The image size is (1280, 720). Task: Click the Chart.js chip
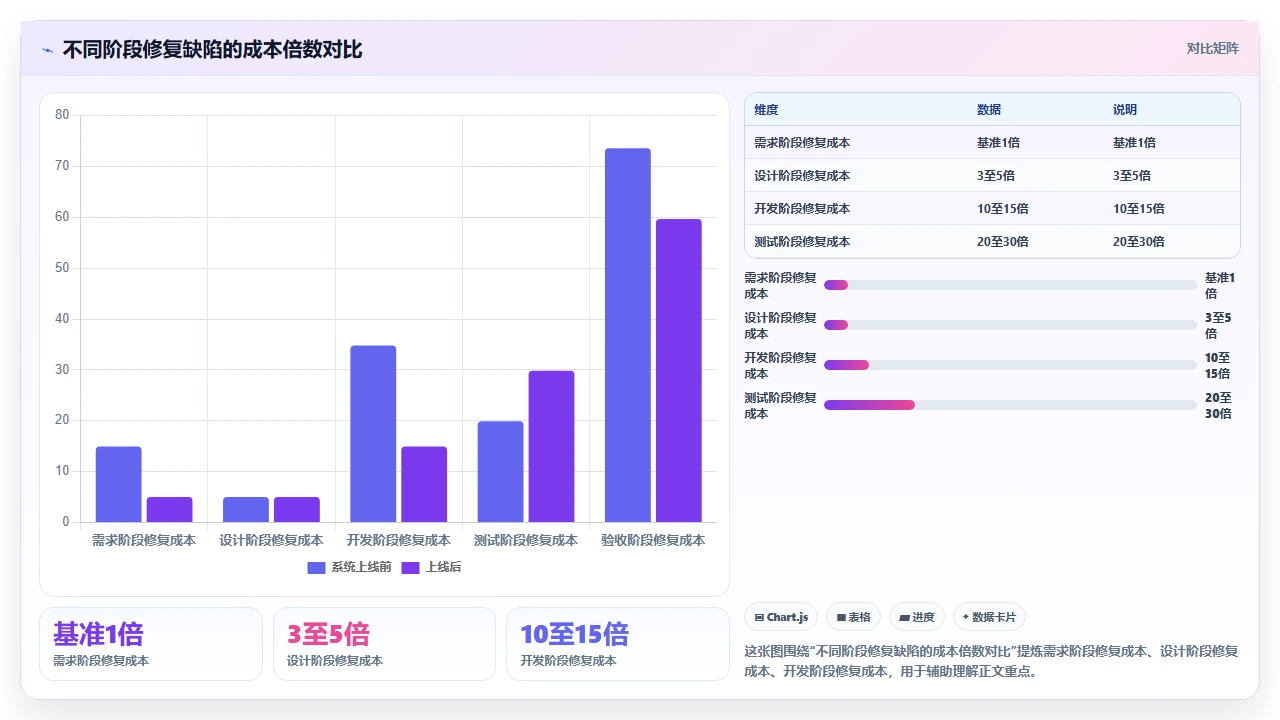click(x=782, y=617)
